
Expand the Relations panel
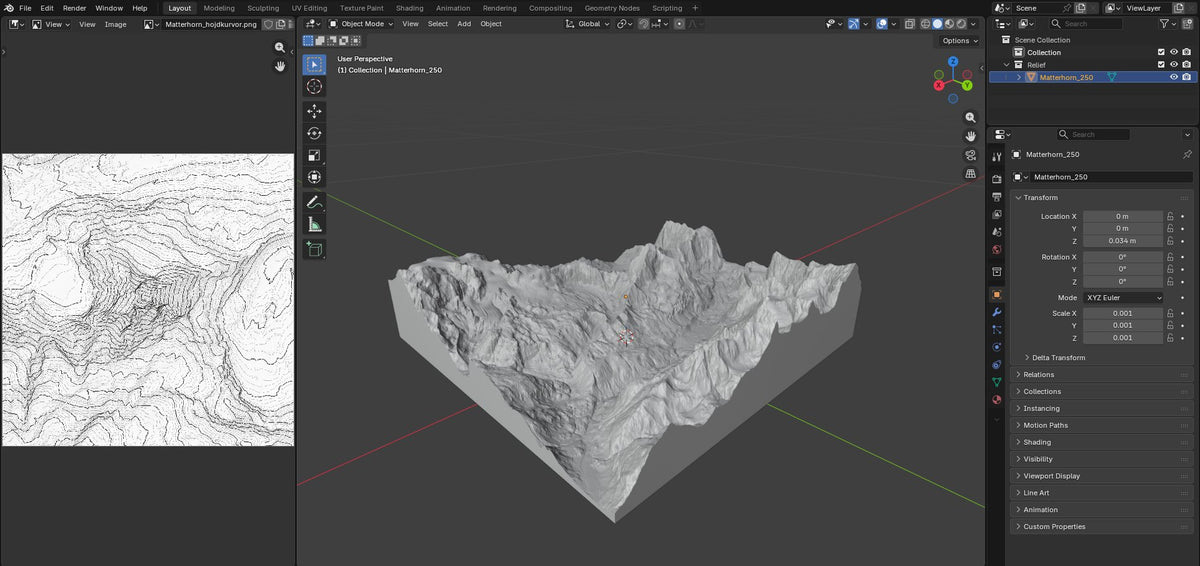(1038, 375)
